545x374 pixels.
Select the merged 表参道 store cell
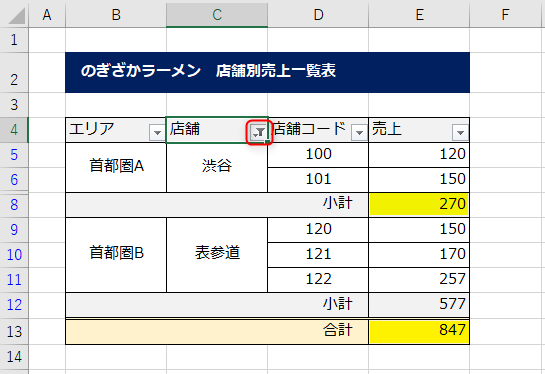tap(217, 255)
